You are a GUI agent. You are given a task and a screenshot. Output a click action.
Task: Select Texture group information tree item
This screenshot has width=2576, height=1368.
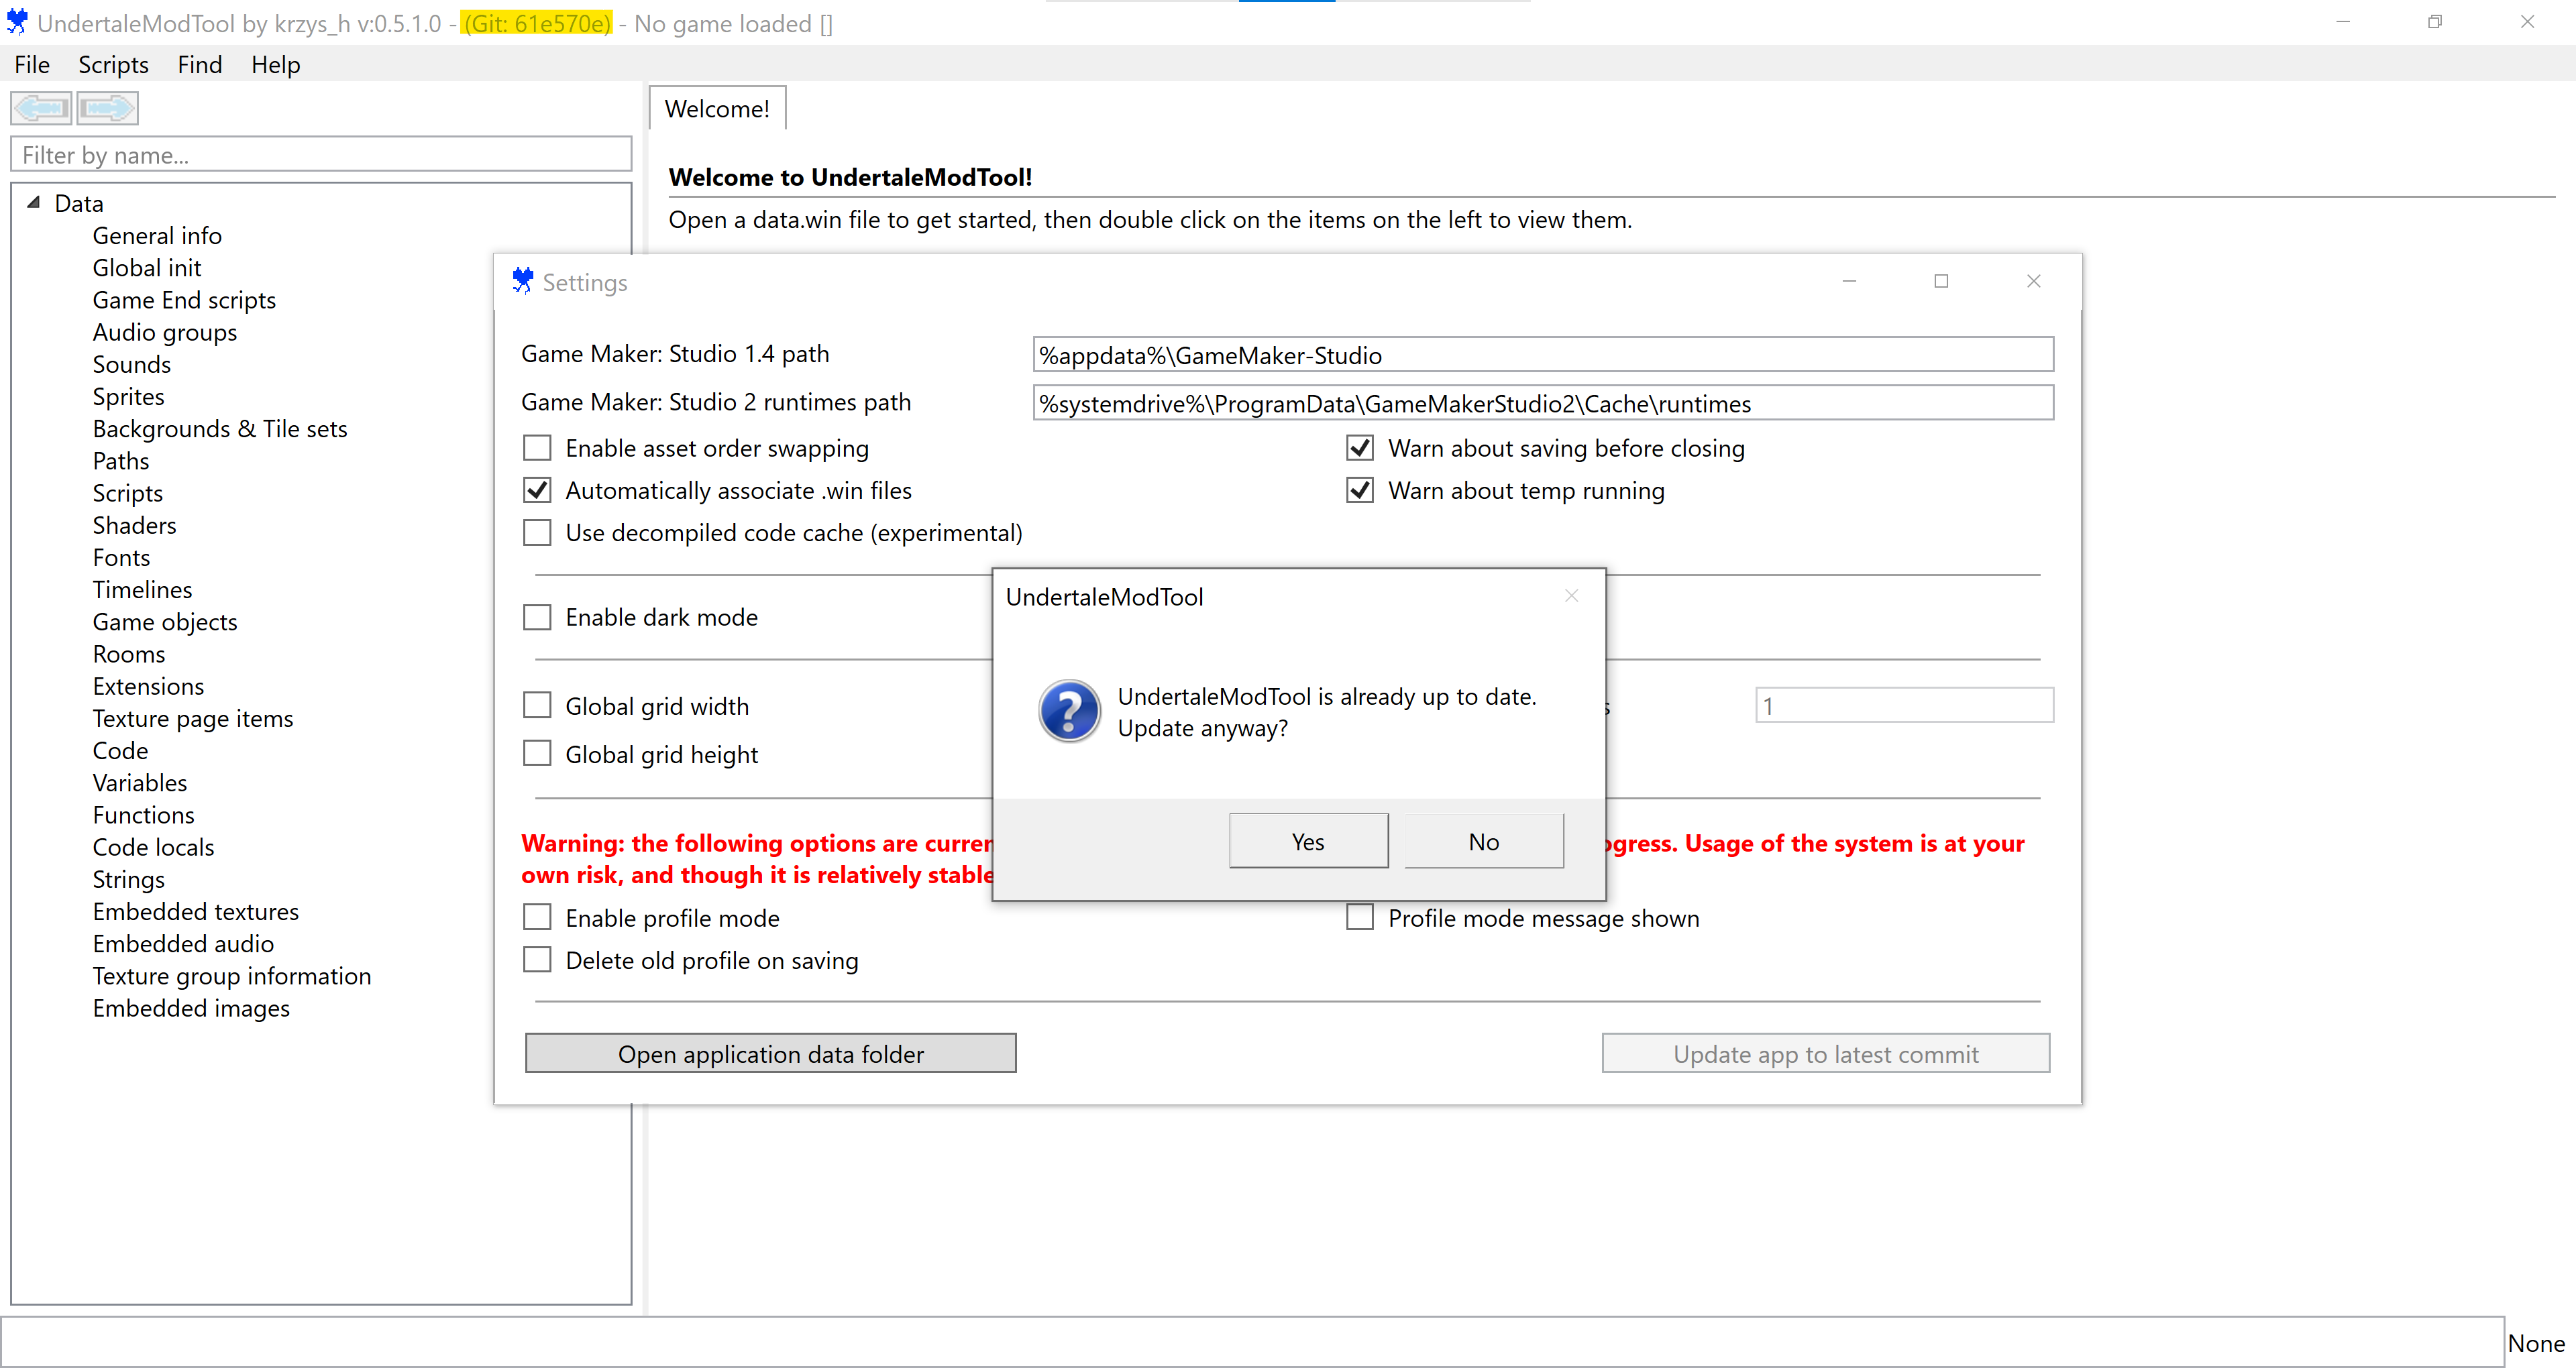pyautogui.click(x=232, y=976)
